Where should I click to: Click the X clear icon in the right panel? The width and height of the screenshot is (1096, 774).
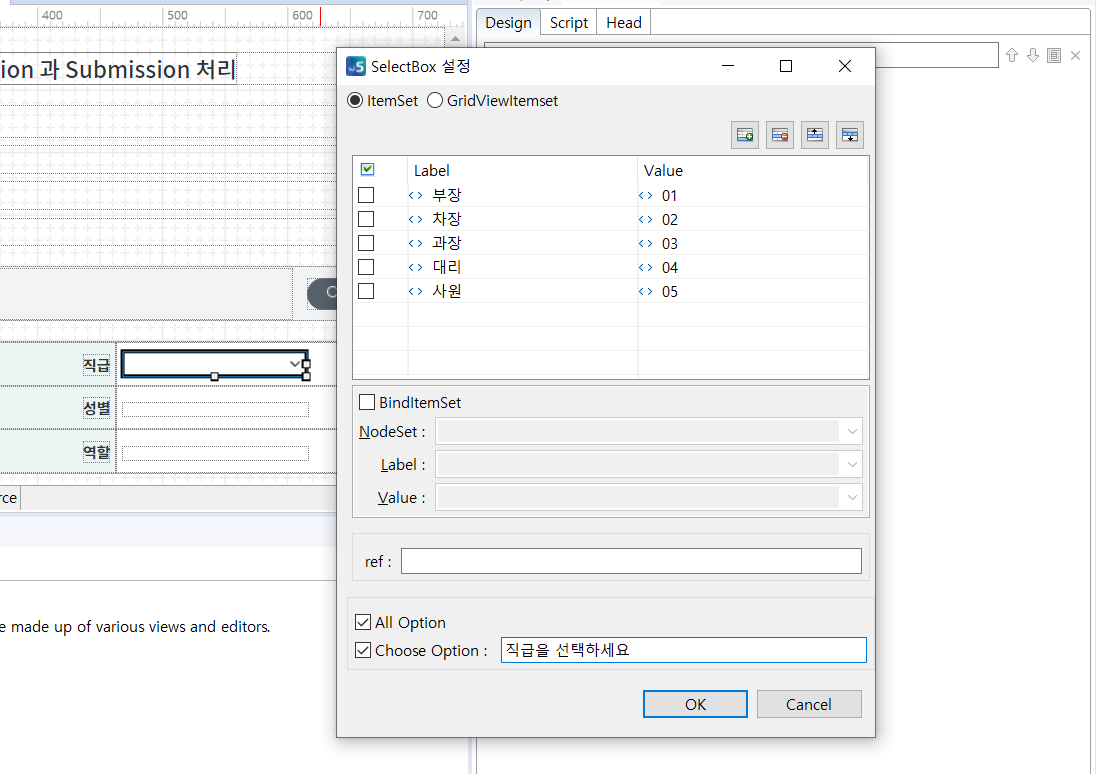(x=1075, y=55)
